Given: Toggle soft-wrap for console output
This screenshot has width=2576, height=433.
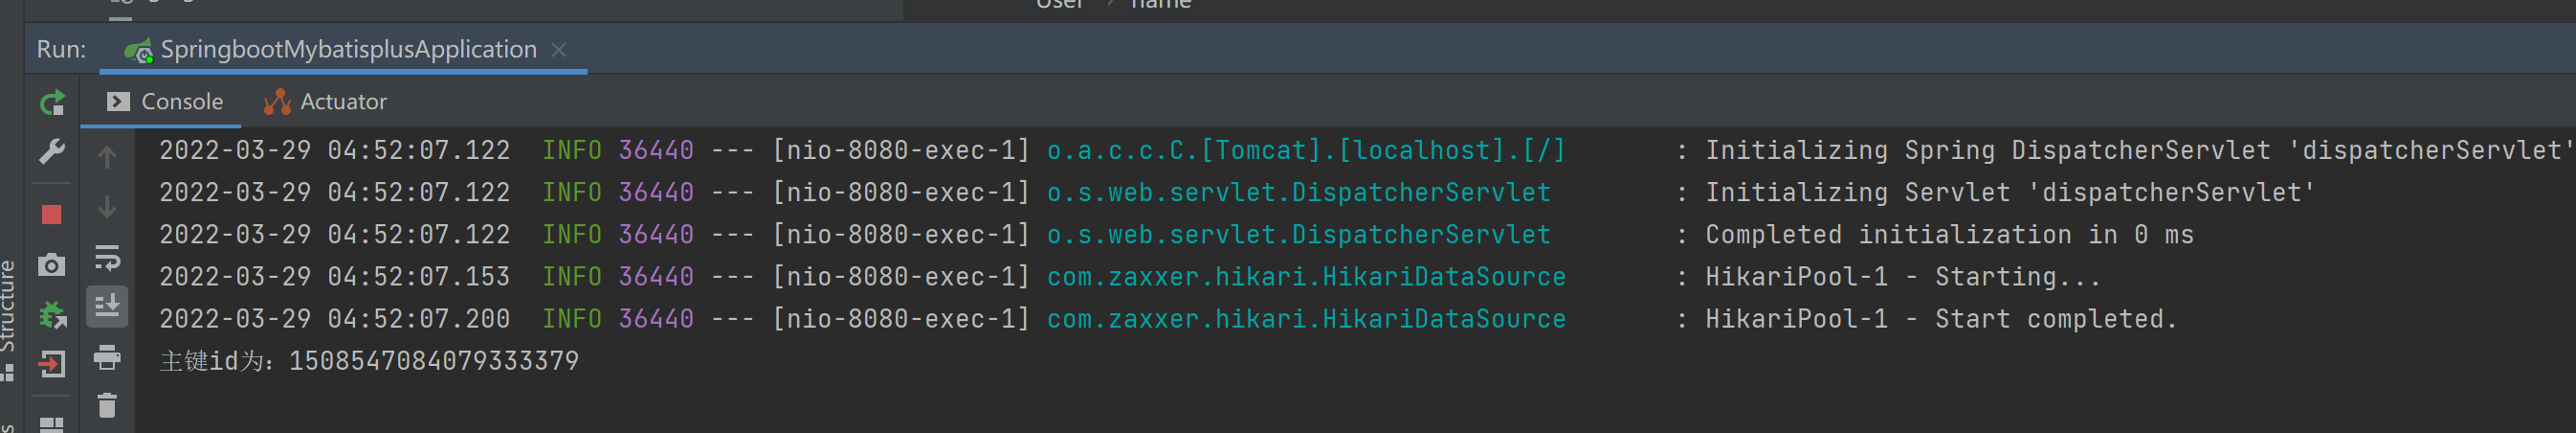Looking at the screenshot, I should [107, 257].
